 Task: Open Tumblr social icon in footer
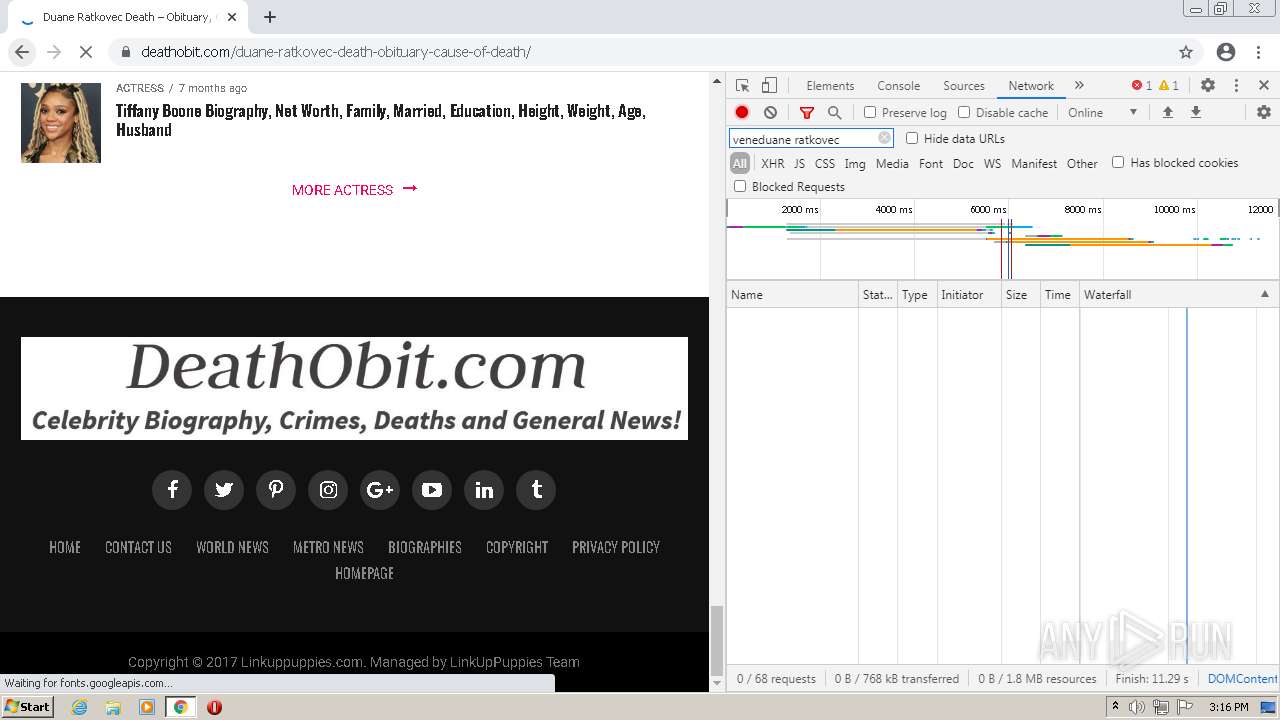[x=536, y=490]
